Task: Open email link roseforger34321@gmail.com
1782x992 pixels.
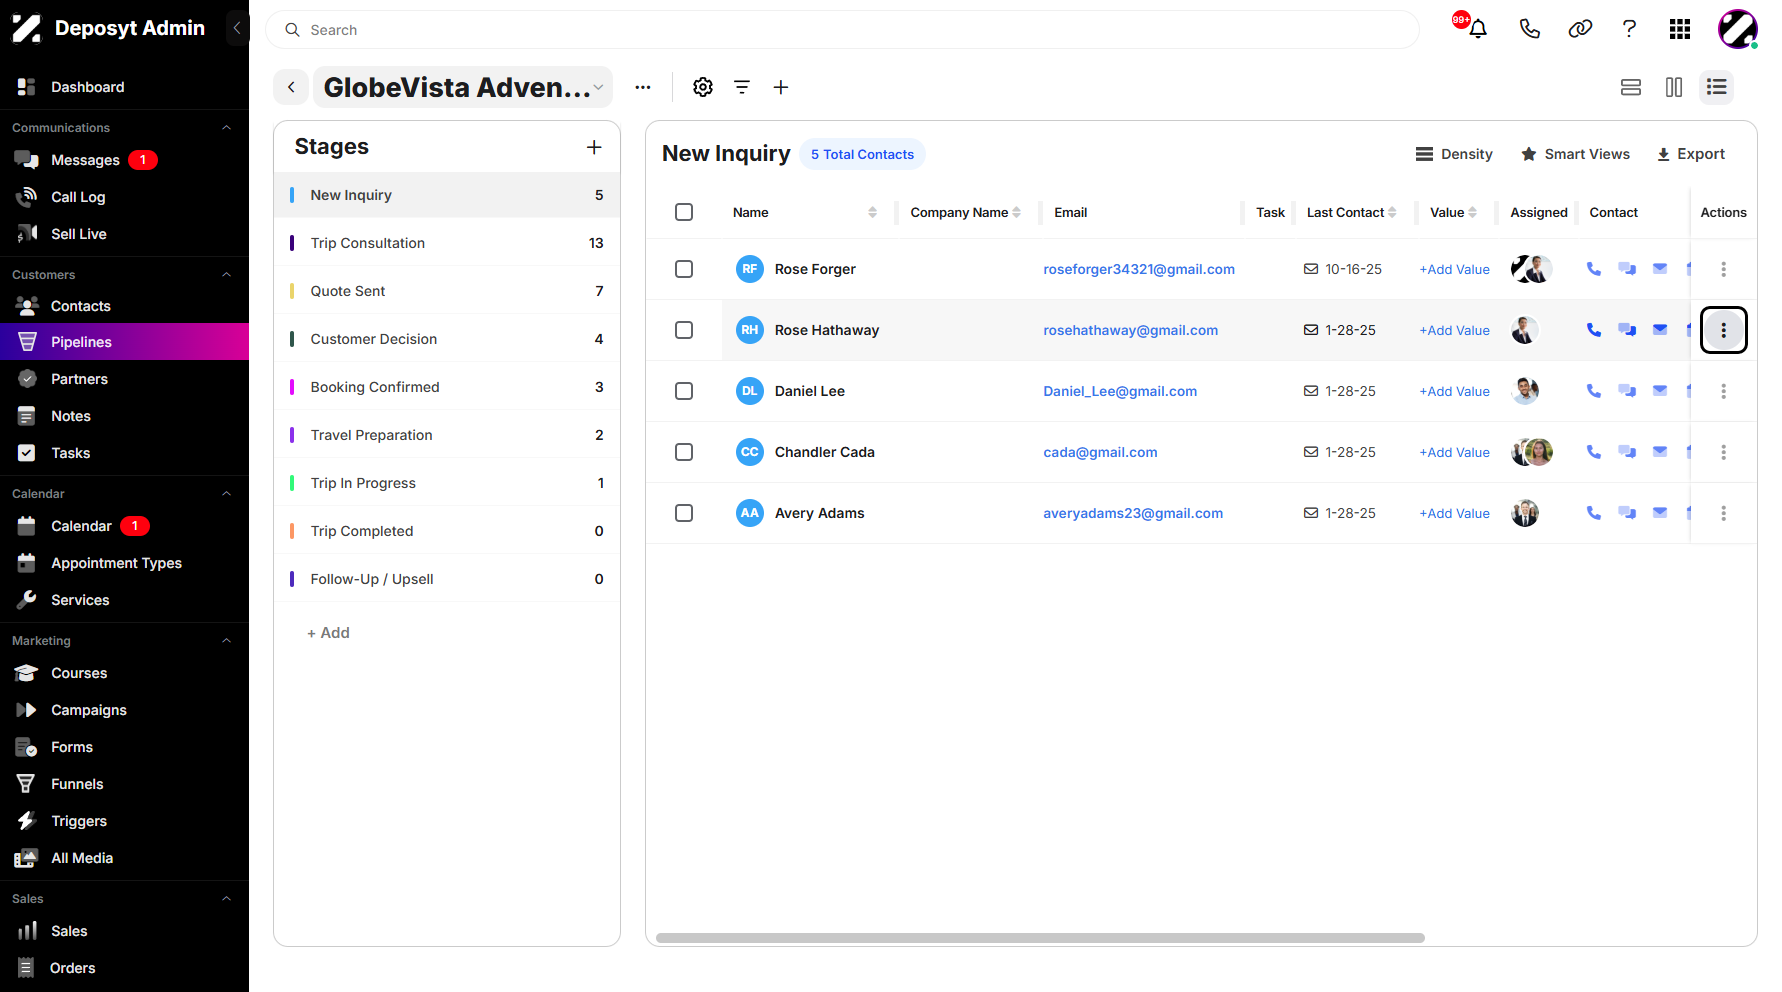Action: click(x=1139, y=269)
